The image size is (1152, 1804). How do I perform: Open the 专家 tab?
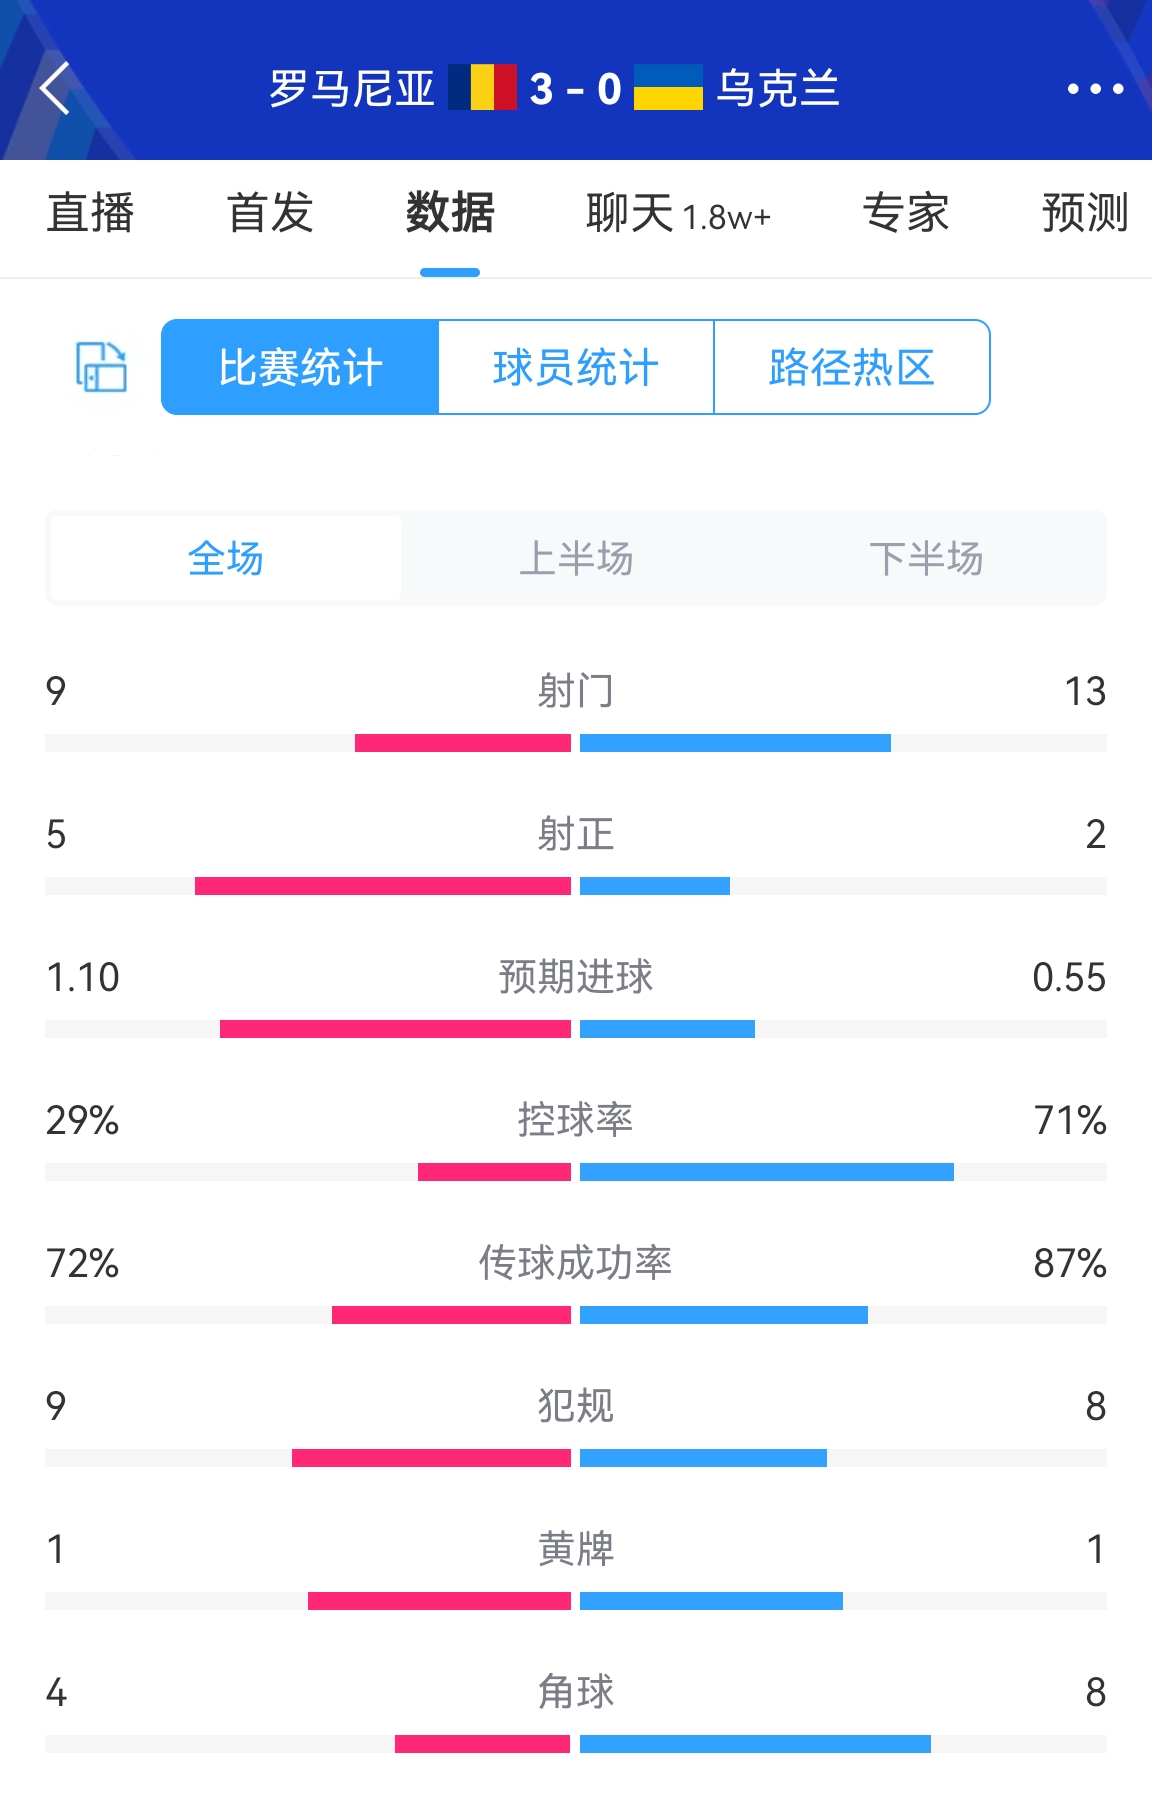click(x=906, y=213)
